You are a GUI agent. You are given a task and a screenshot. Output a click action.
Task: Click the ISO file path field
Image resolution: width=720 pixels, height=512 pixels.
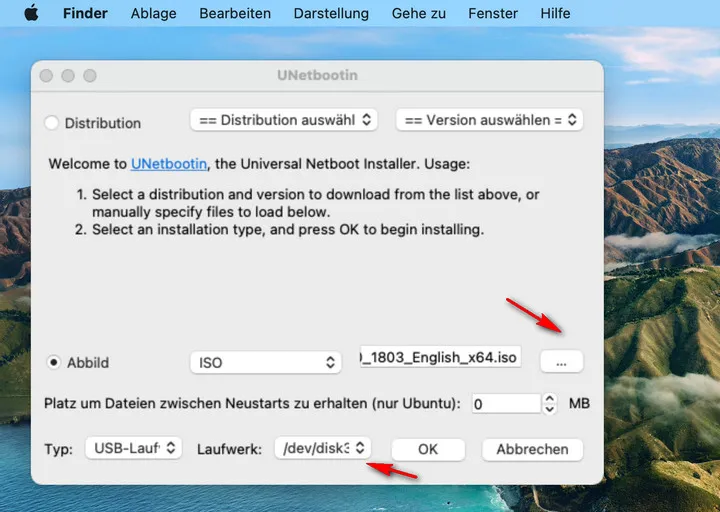pos(440,357)
